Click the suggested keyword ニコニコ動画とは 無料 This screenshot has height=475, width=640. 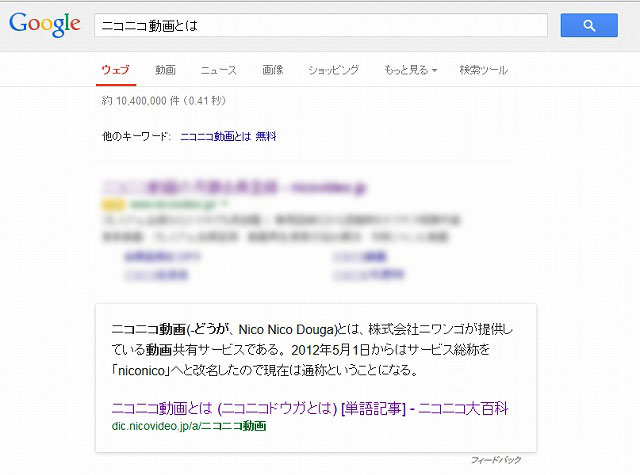228,136
